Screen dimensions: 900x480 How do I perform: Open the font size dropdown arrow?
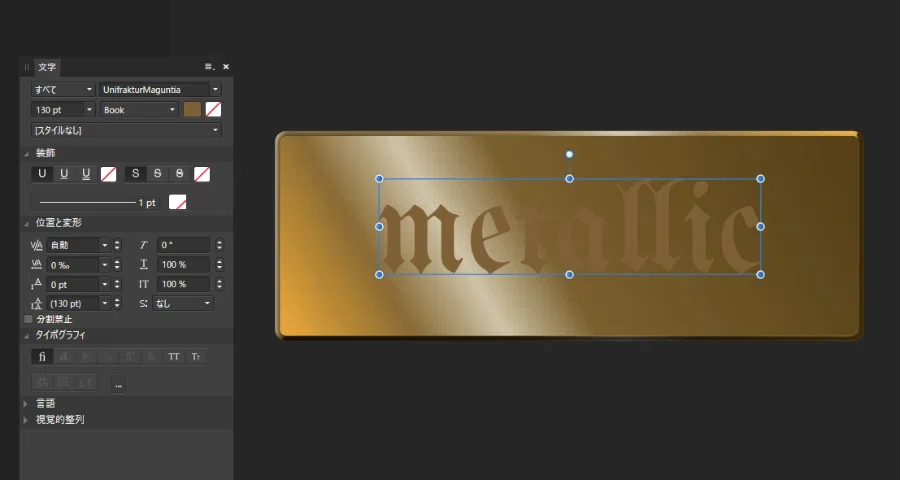tap(90, 110)
